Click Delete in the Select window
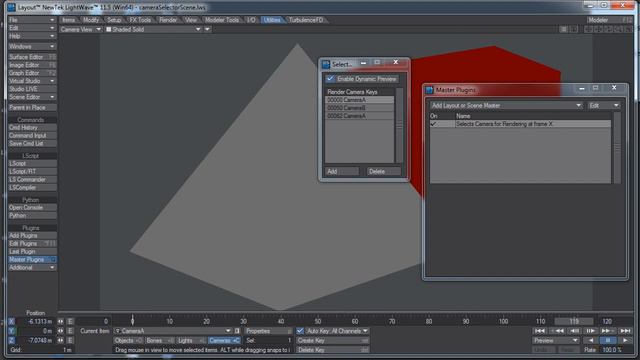 pyautogui.click(x=383, y=171)
